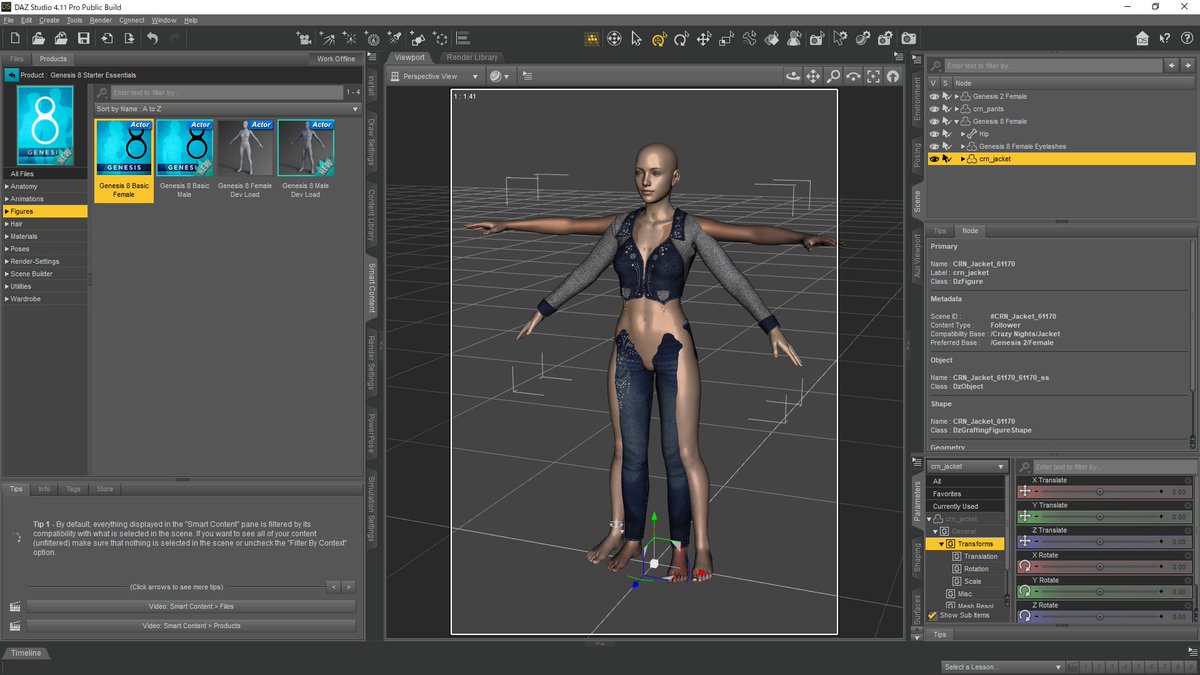Viewport: 1200px width, 675px height.
Task: Open the Sort by Name dropdown
Action: [x=228, y=108]
